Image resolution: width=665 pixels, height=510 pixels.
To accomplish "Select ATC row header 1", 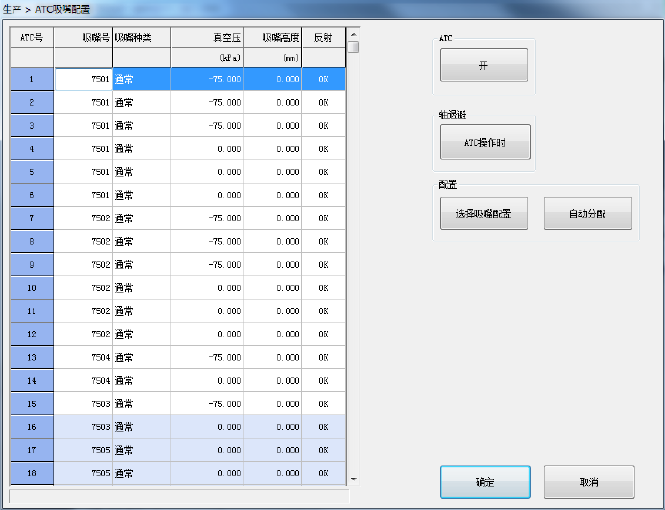I will 32,79.
